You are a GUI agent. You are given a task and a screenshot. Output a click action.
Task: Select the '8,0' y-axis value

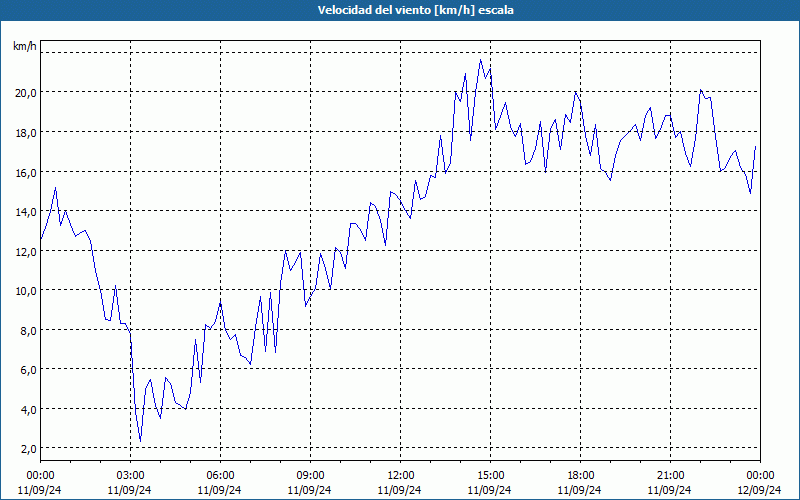point(28,331)
